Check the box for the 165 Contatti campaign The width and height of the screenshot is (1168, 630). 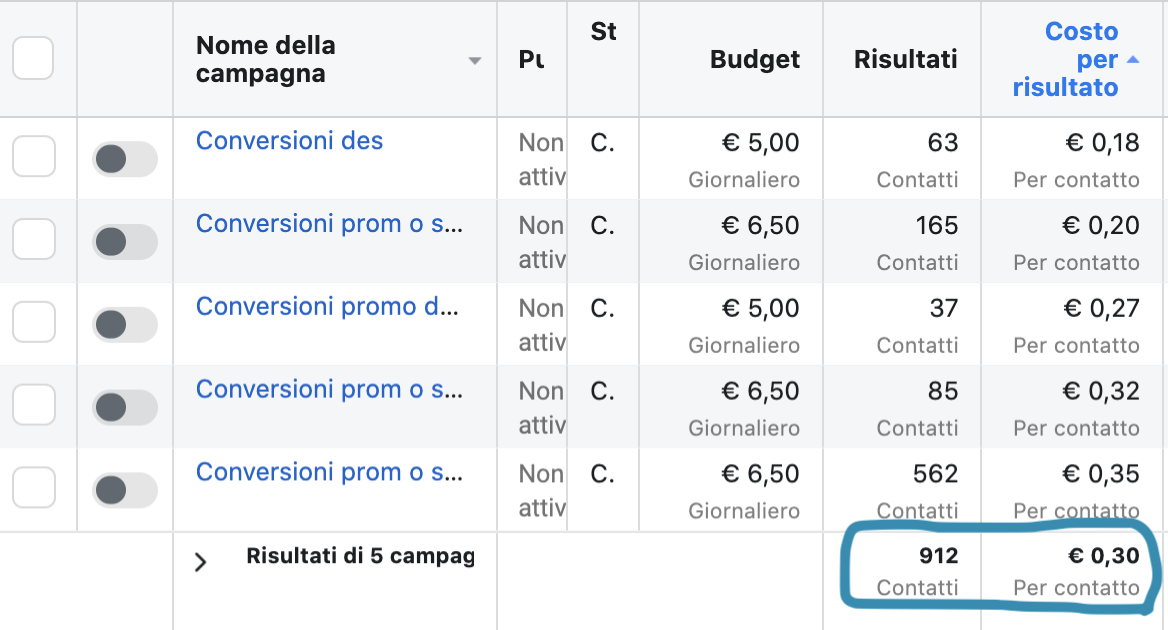[33, 240]
